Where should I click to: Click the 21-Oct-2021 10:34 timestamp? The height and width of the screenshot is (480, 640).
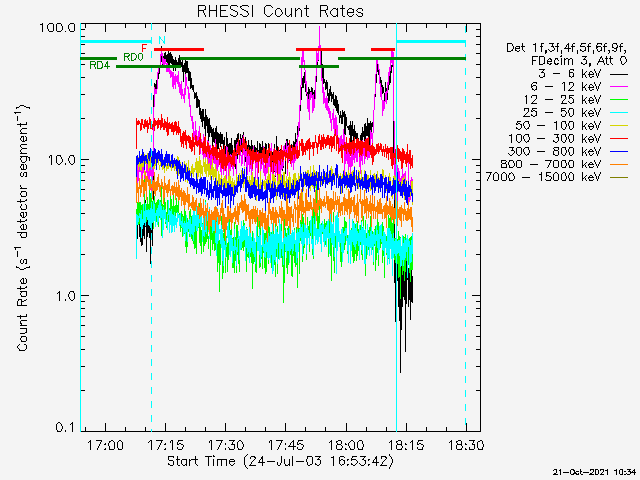(595, 471)
